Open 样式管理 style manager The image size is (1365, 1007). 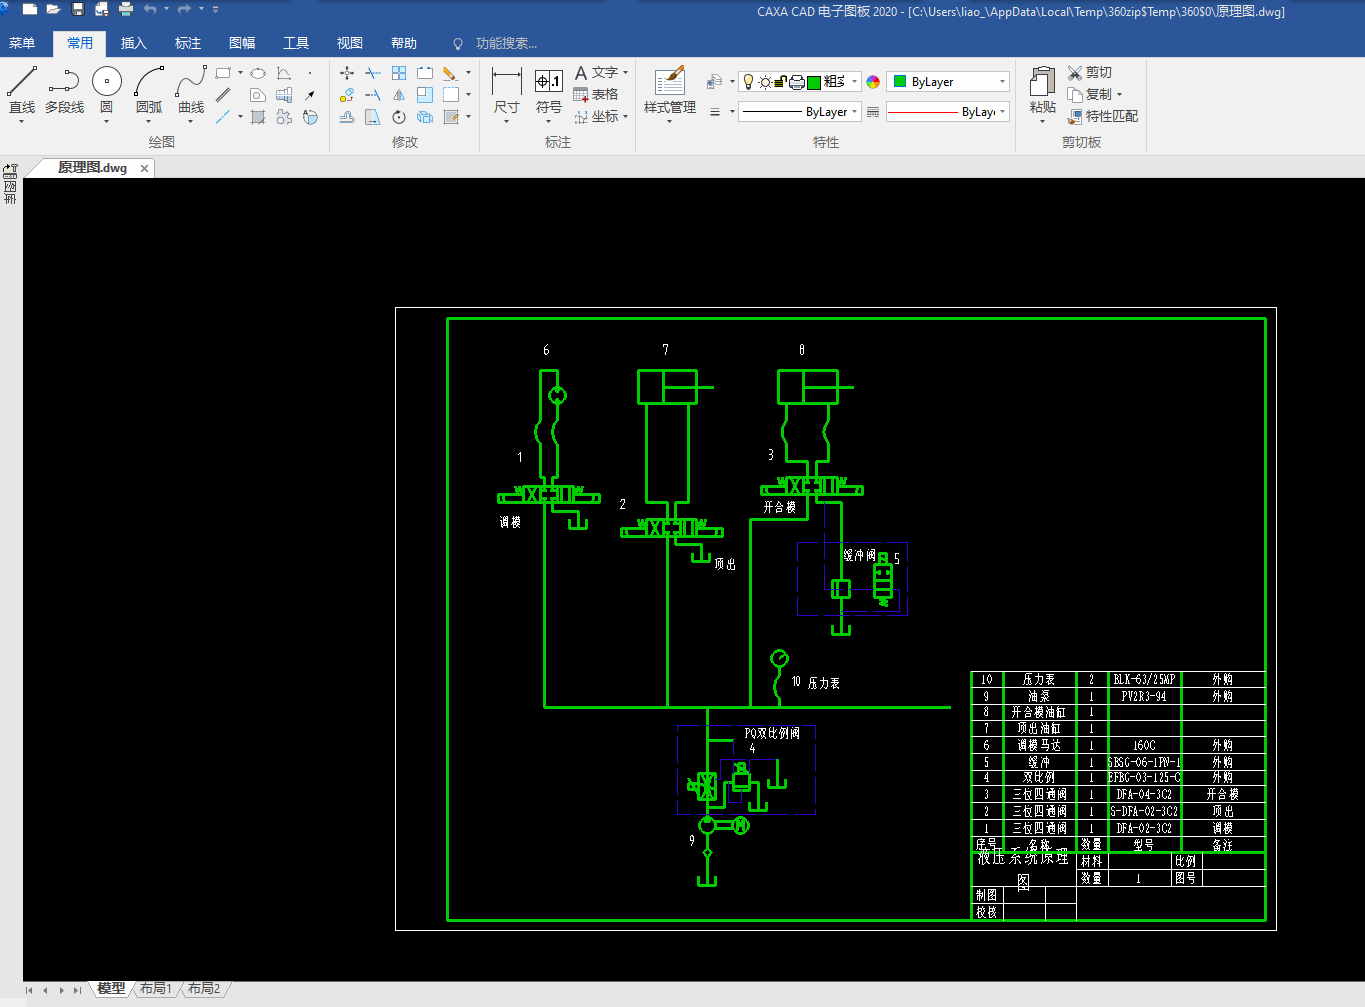670,91
